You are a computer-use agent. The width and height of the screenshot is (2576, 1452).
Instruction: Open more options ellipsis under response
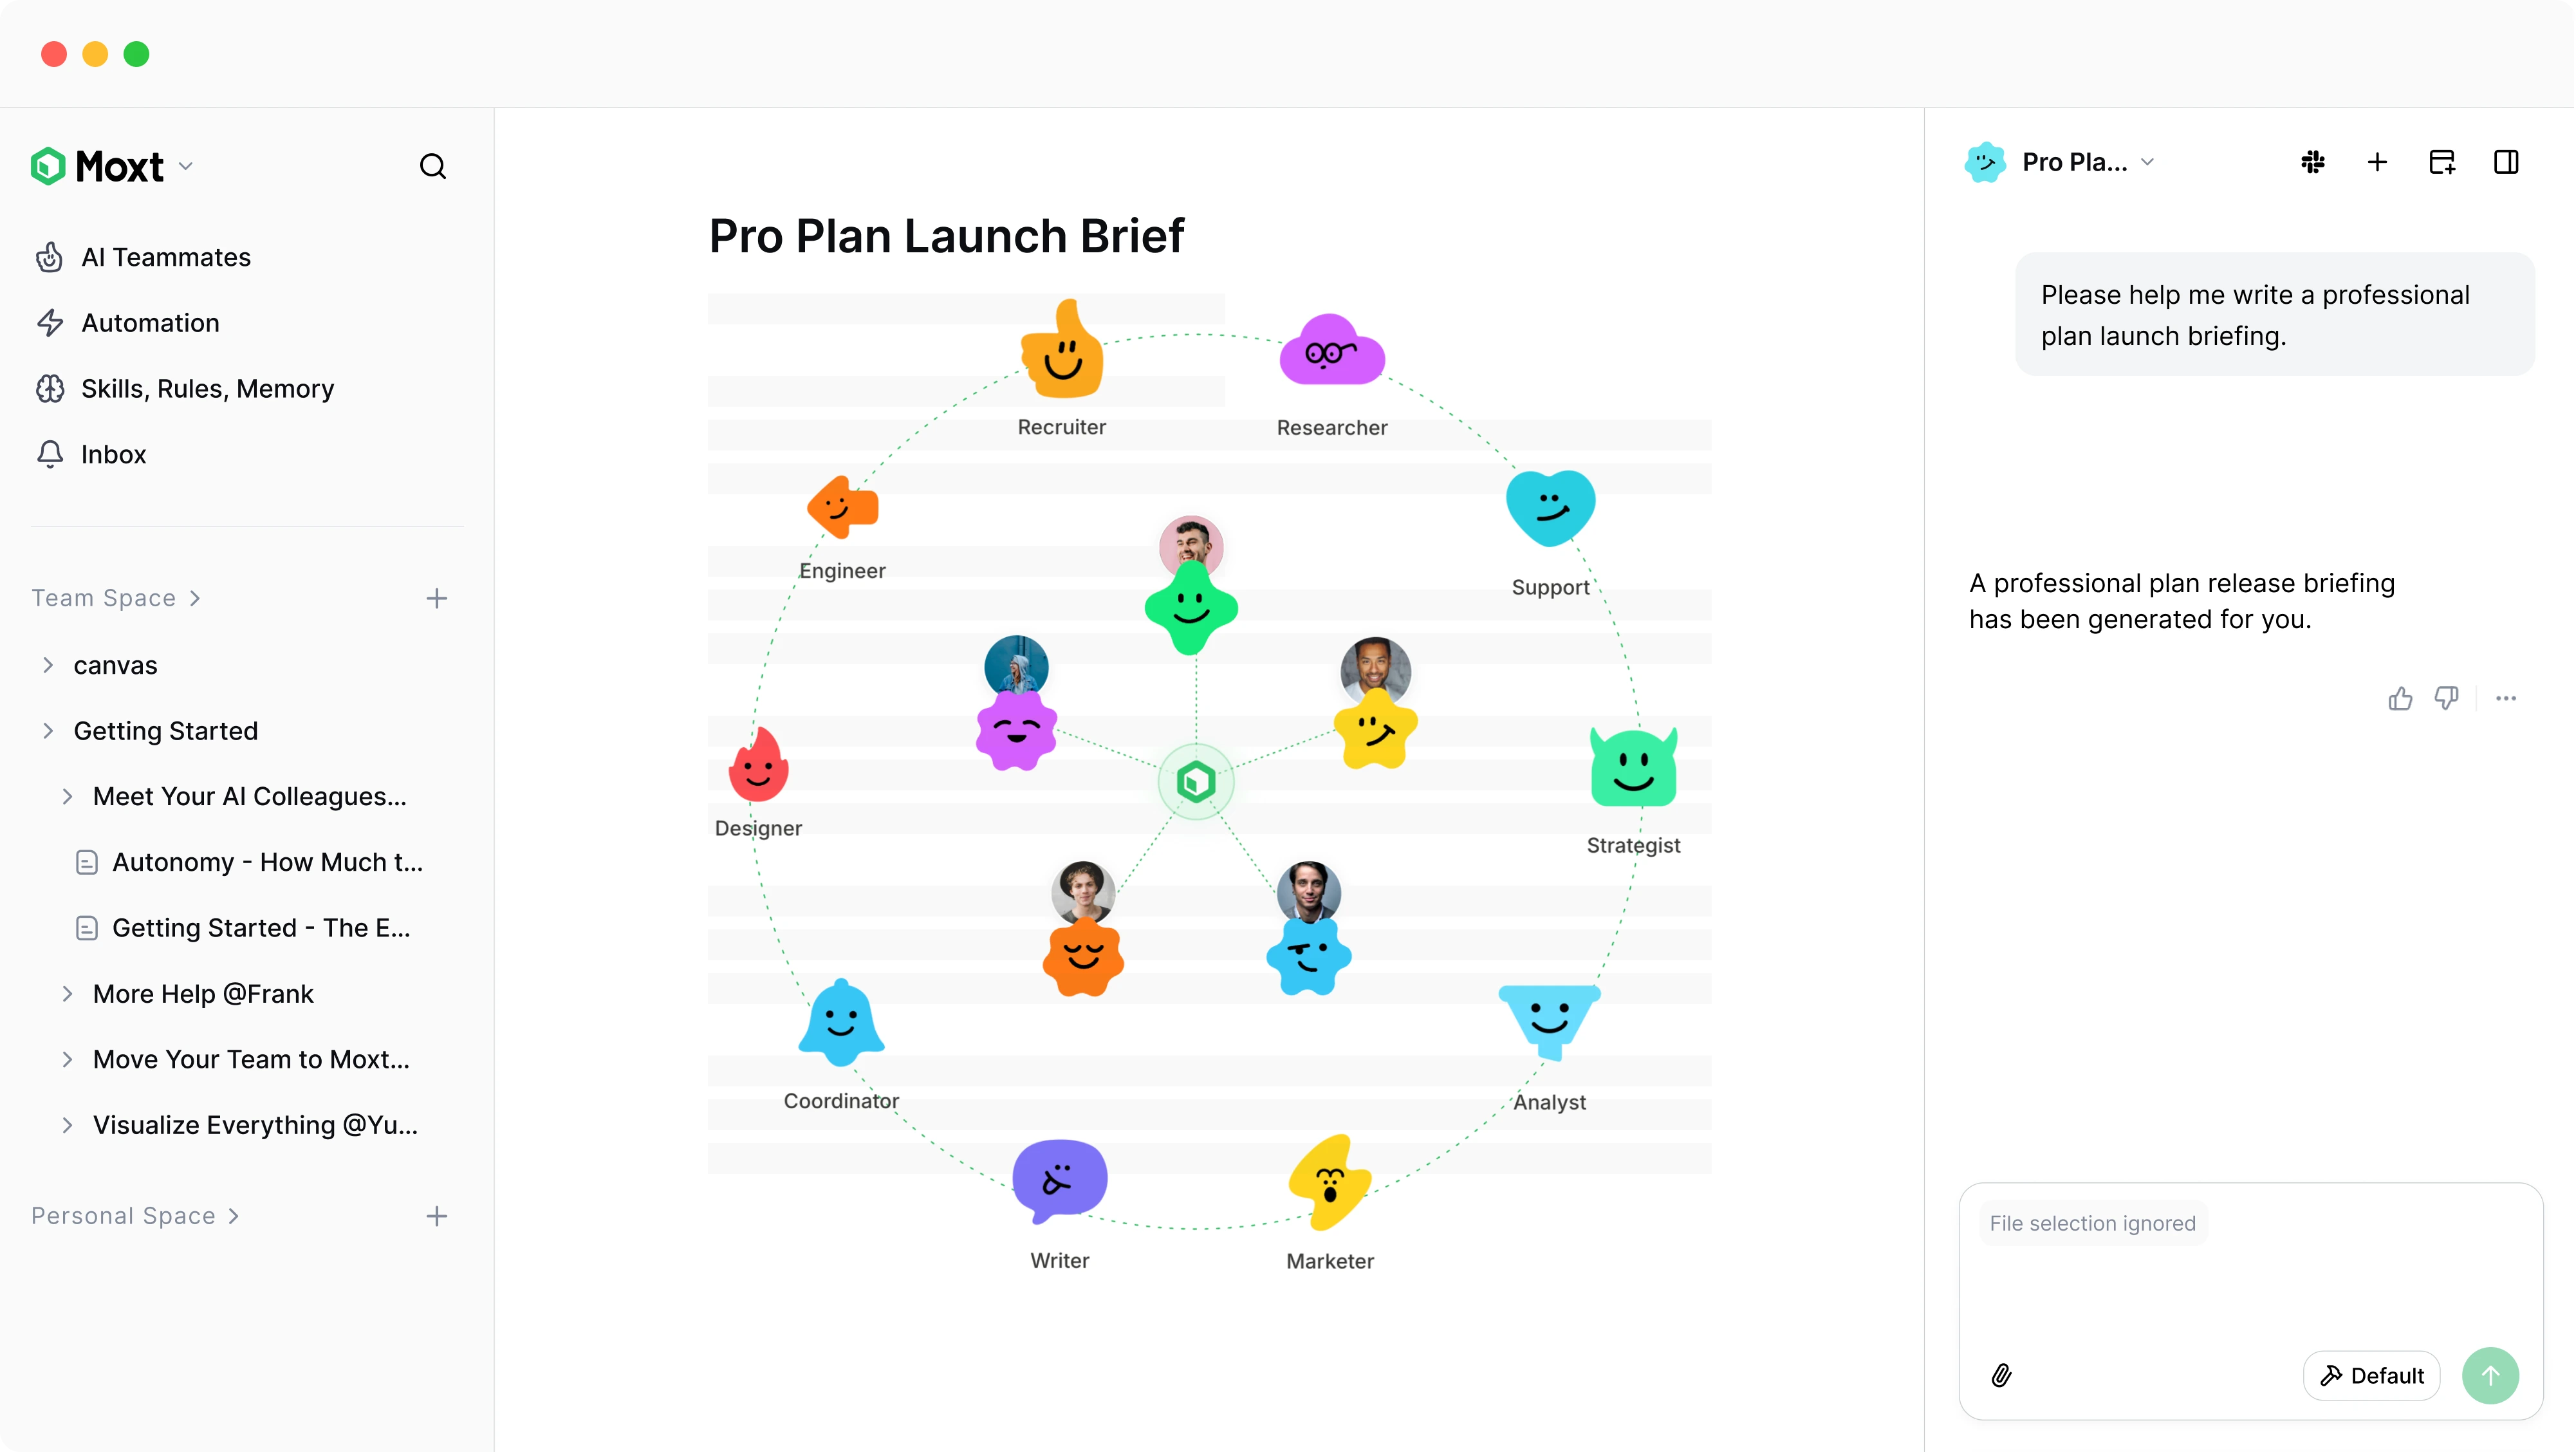click(x=2505, y=698)
